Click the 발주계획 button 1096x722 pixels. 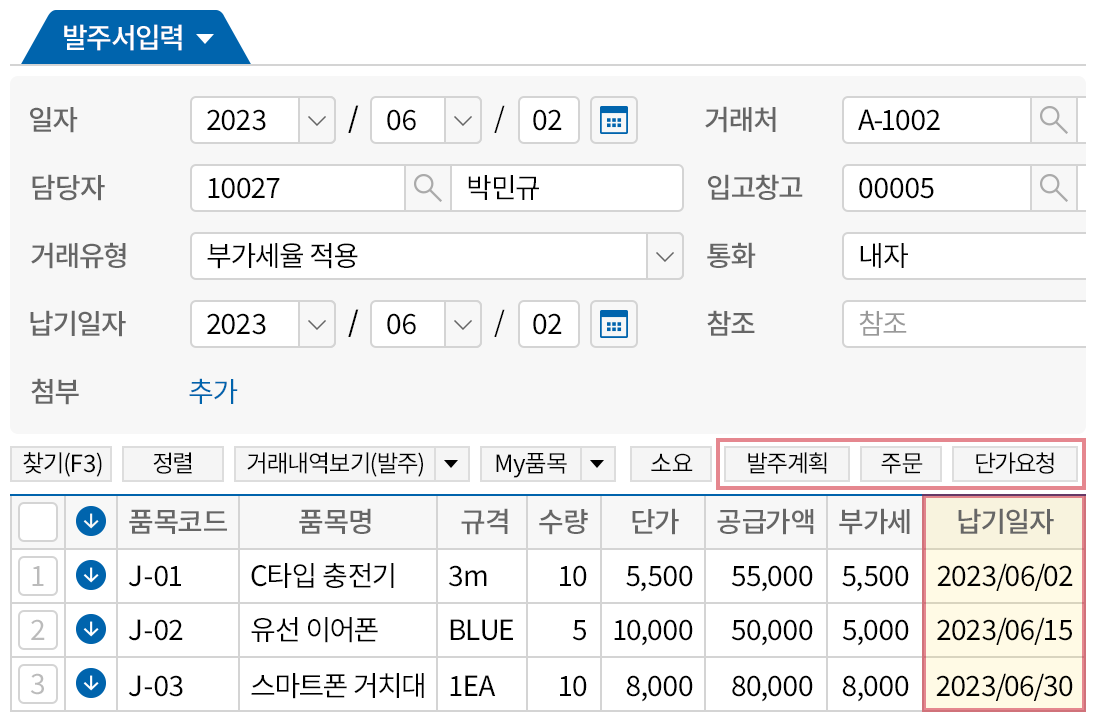point(784,464)
